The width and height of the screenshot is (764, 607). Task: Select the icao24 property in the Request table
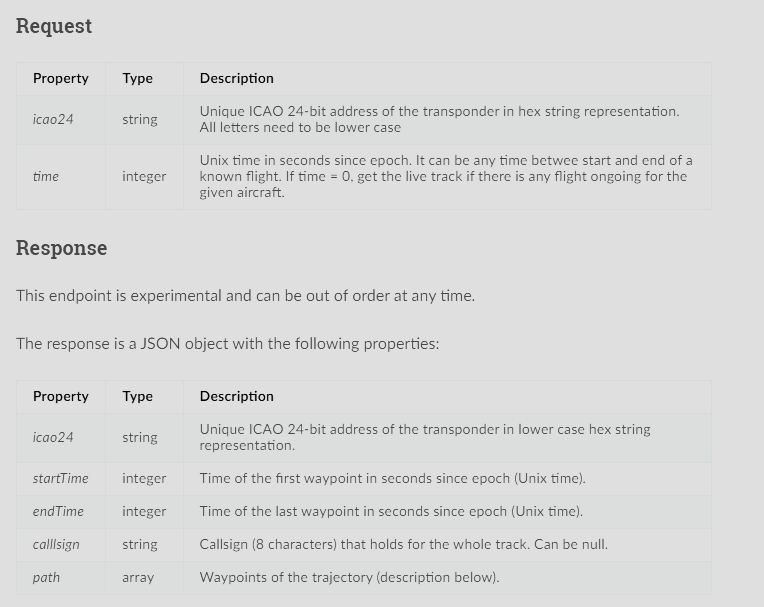pyautogui.click(x=53, y=120)
